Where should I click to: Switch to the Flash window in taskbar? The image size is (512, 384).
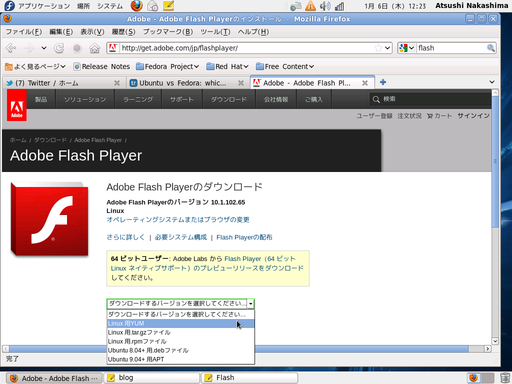[250, 378]
